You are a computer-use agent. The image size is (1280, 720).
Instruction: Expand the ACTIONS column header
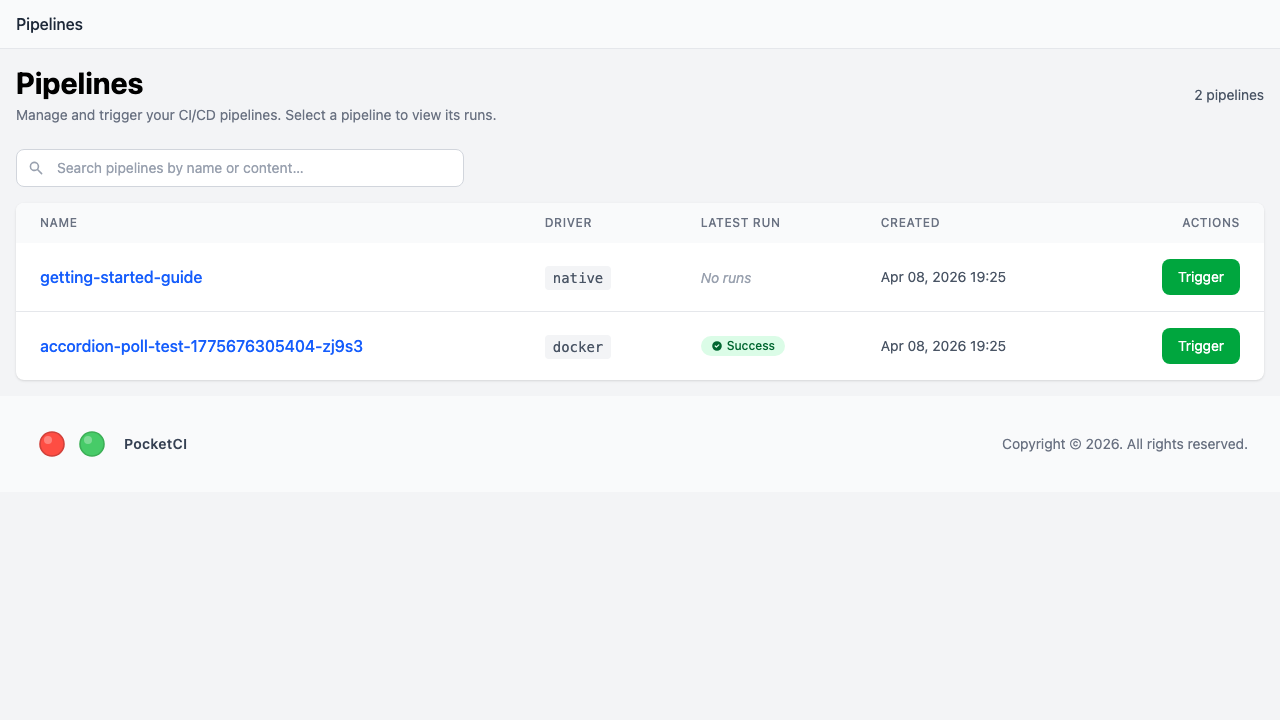pos(1210,222)
